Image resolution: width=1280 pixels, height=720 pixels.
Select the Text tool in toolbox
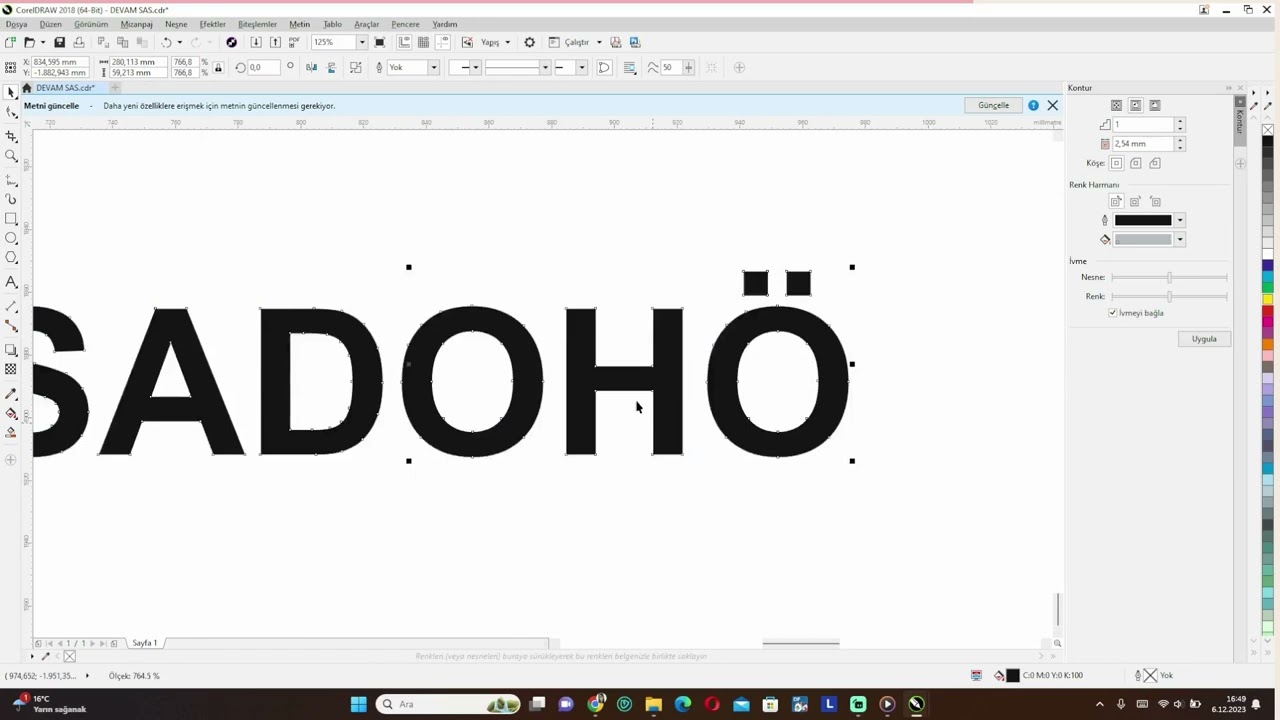(11, 282)
